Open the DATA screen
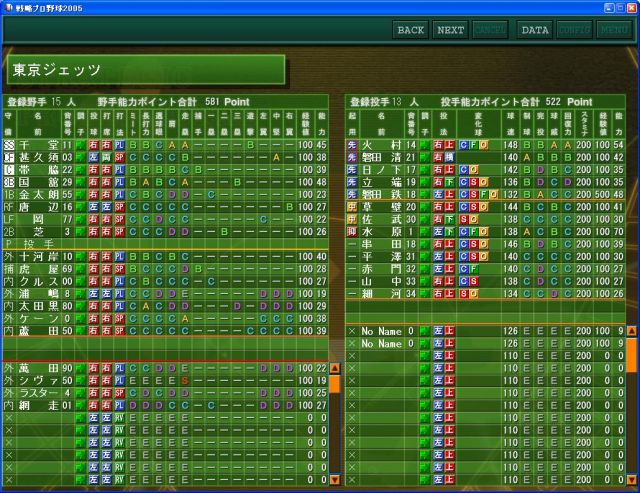 click(535, 30)
